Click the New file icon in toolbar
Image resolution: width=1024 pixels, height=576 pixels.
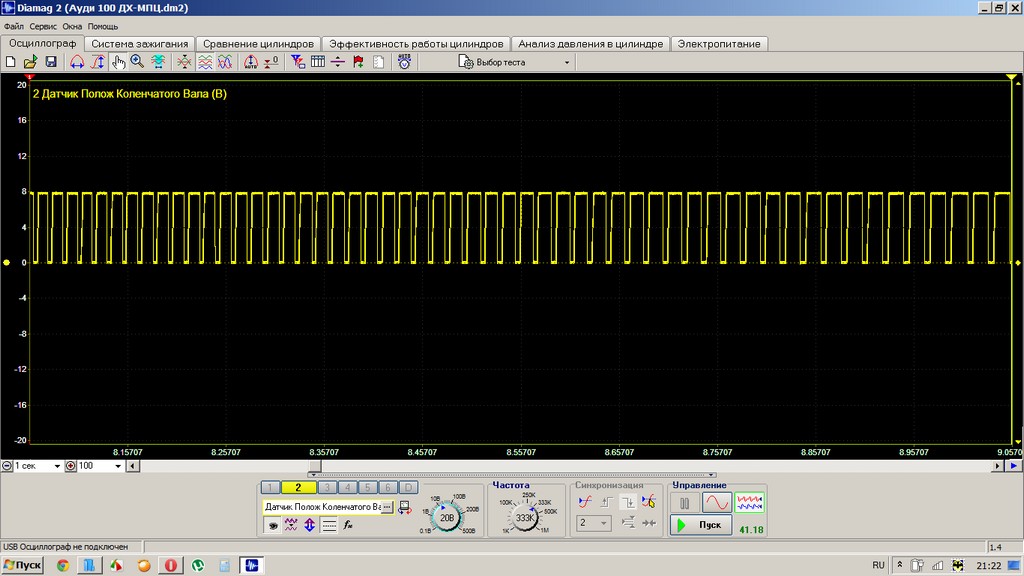click(10, 62)
